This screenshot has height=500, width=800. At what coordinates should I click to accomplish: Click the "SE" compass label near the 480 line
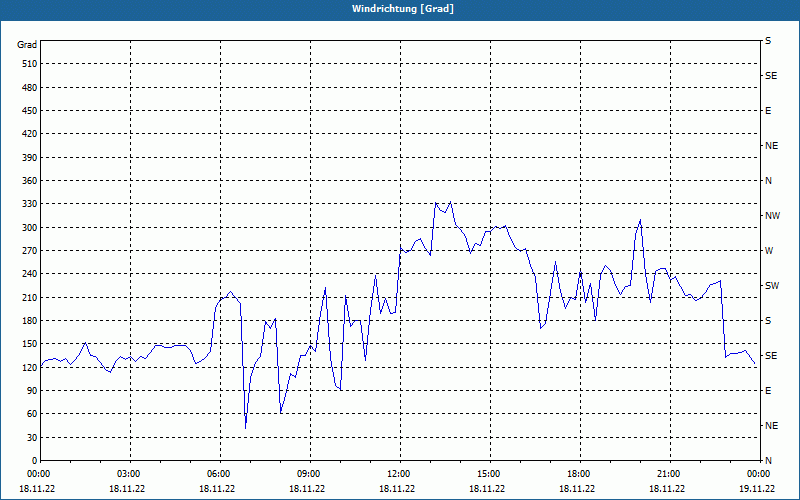coord(771,76)
